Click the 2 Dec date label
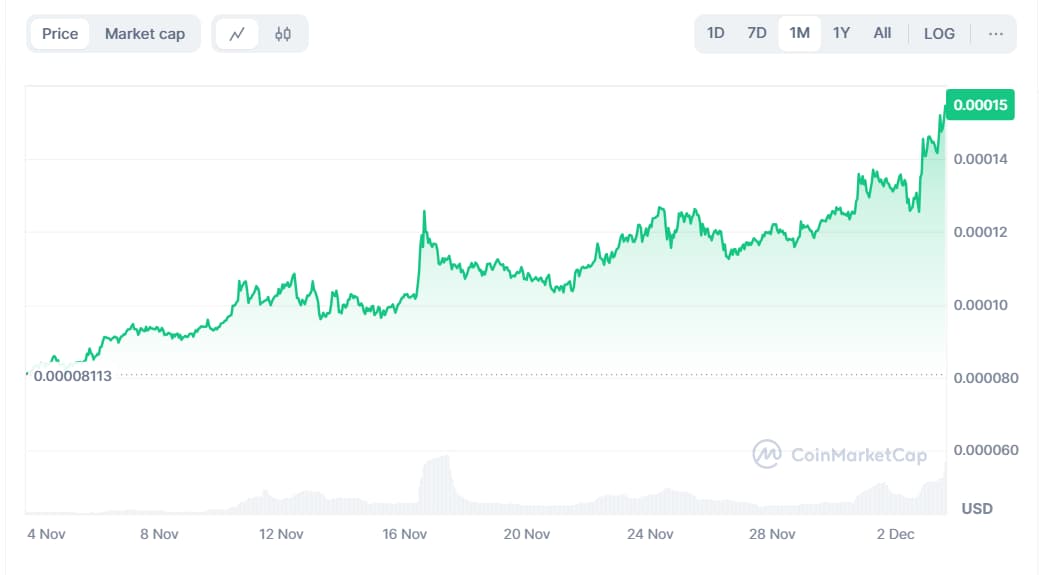The width and height of the screenshot is (1039, 575). (x=895, y=534)
